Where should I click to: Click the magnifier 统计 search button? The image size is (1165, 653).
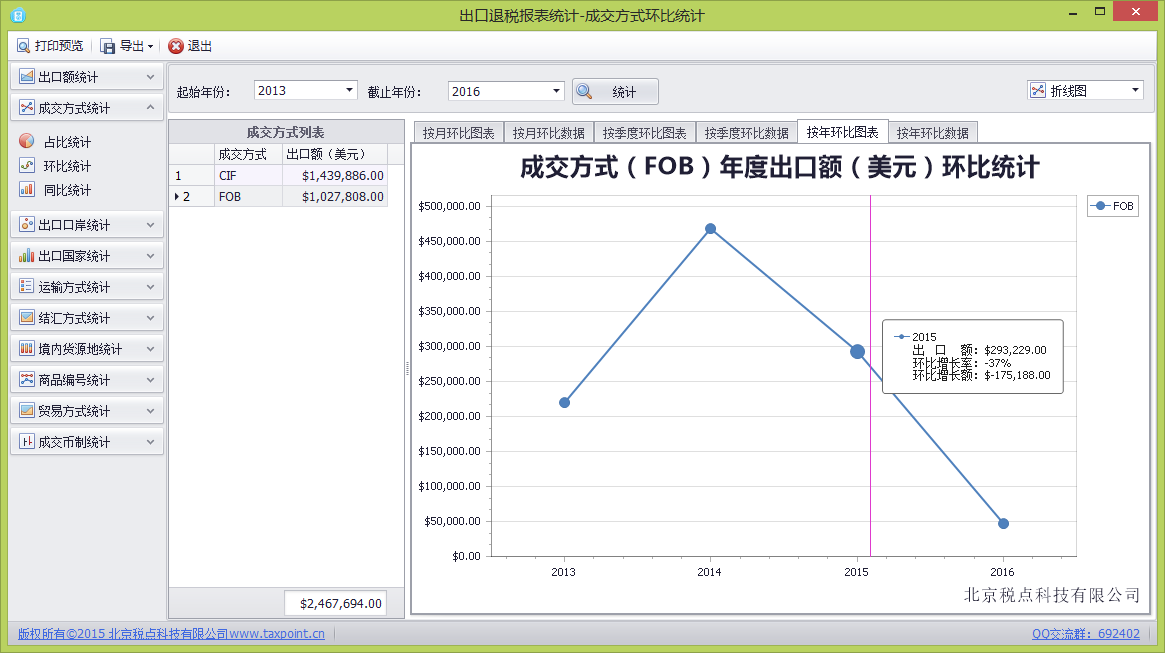615,92
